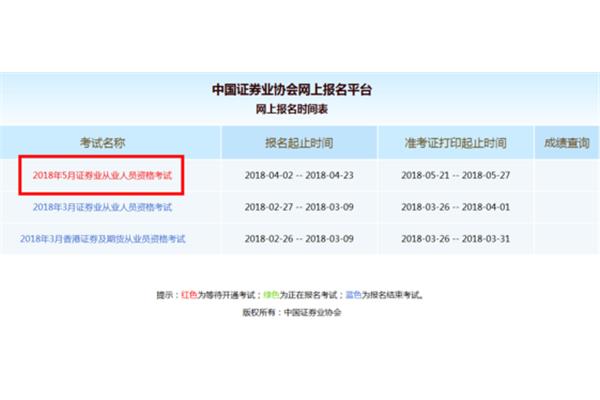Select registration dates 2018-02-27 -- 2018-03-09
The width and height of the screenshot is (600, 400).
point(299,207)
